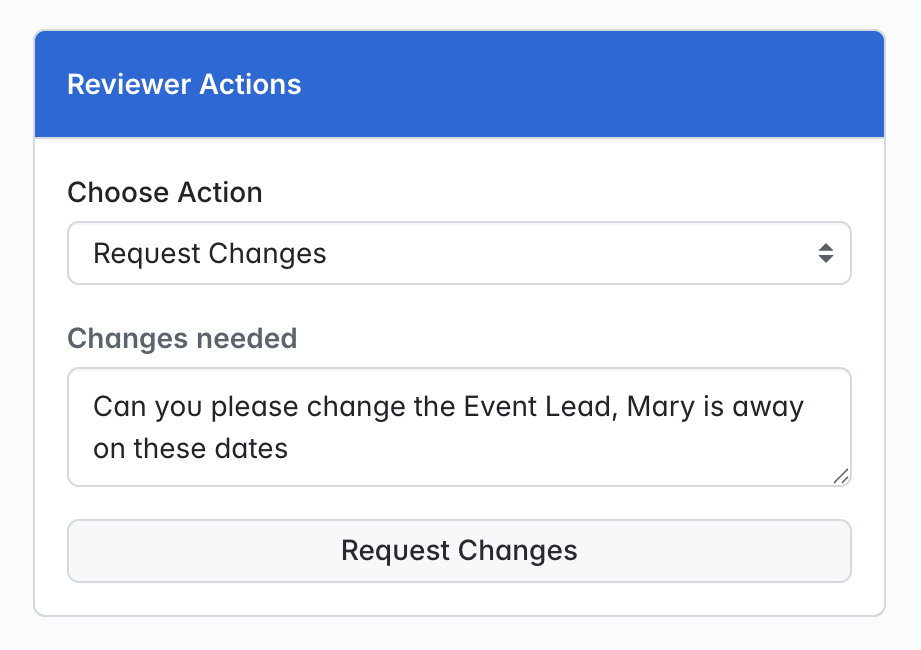Open the Choose Action dropdown
The image size is (921, 650).
(459, 253)
